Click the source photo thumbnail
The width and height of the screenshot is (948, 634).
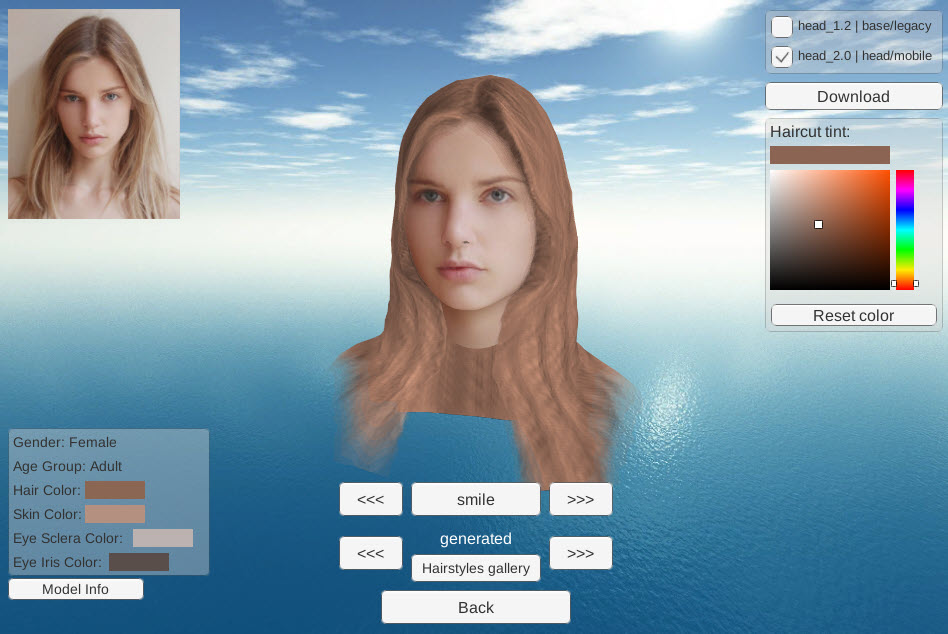tap(94, 114)
